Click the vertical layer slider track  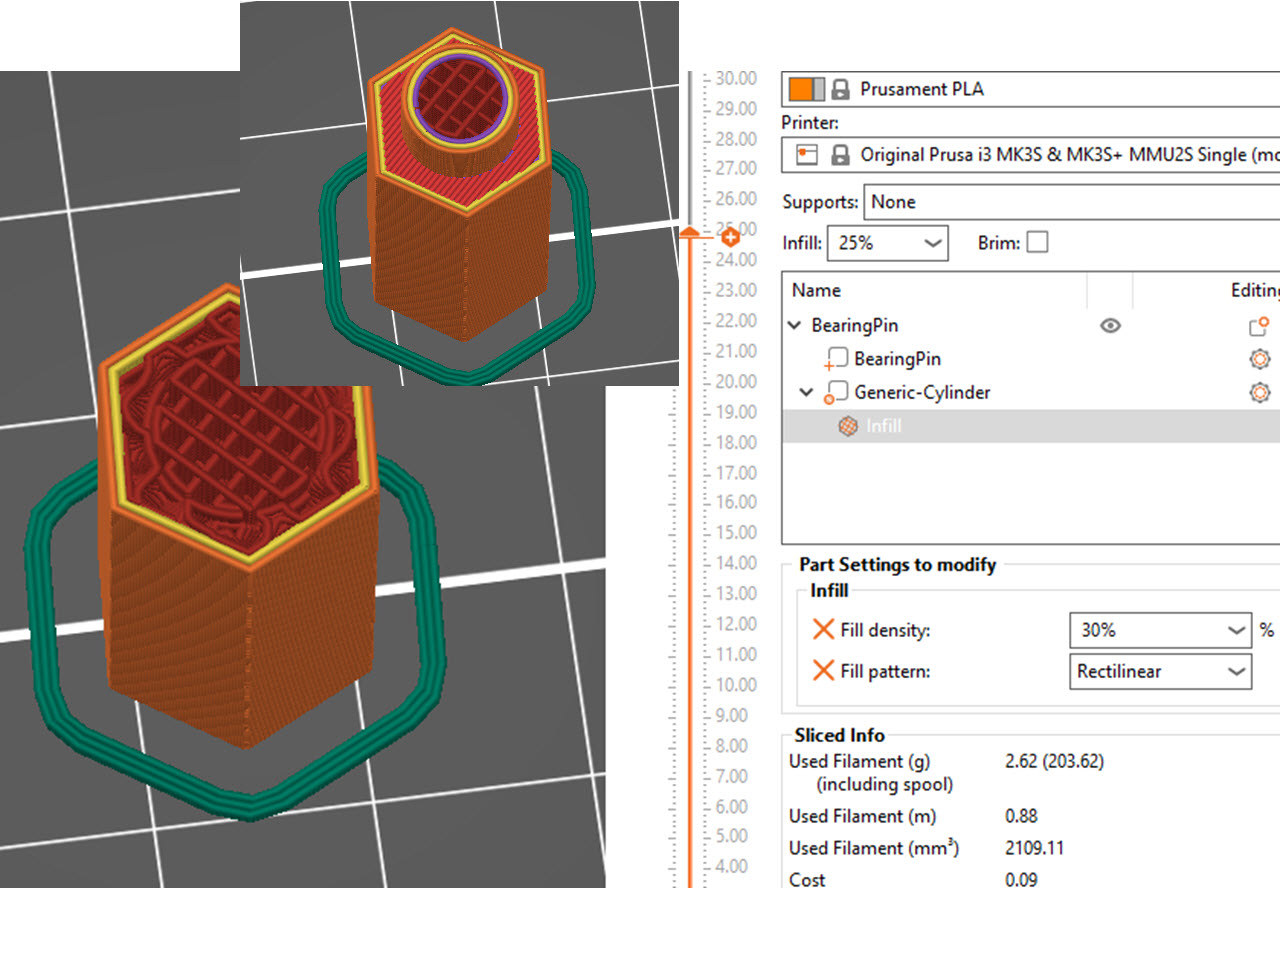tap(690, 560)
